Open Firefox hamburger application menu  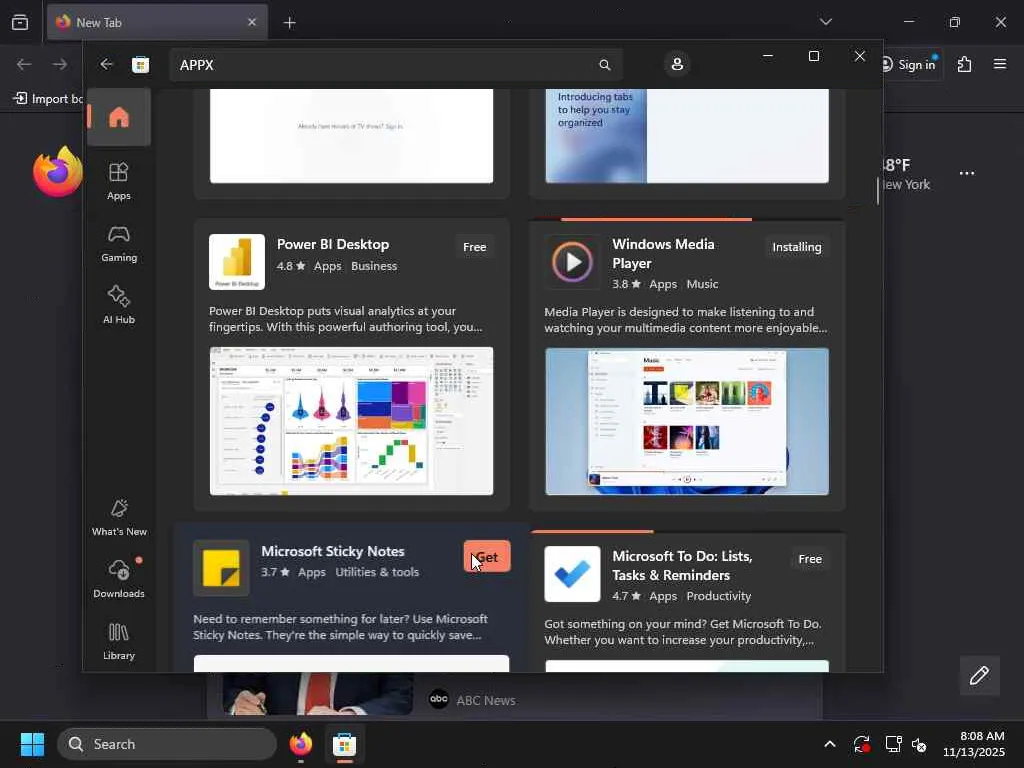click(x=1000, y=64)
